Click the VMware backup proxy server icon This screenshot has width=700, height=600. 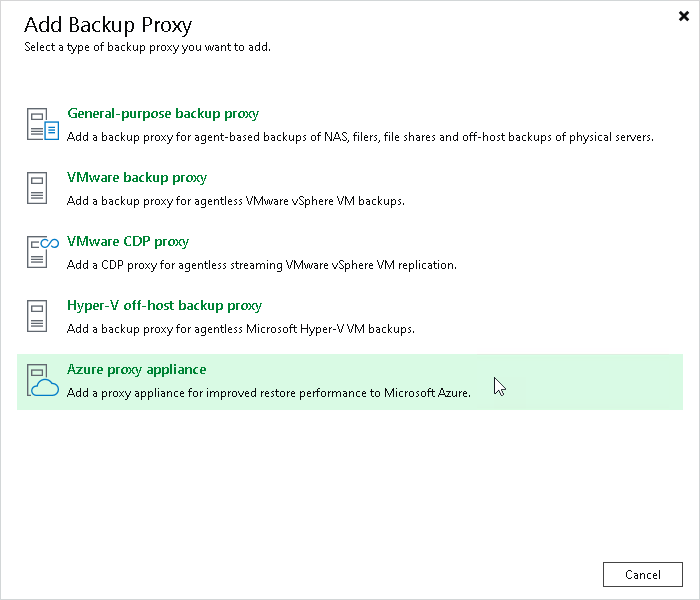tap(37, 188)
